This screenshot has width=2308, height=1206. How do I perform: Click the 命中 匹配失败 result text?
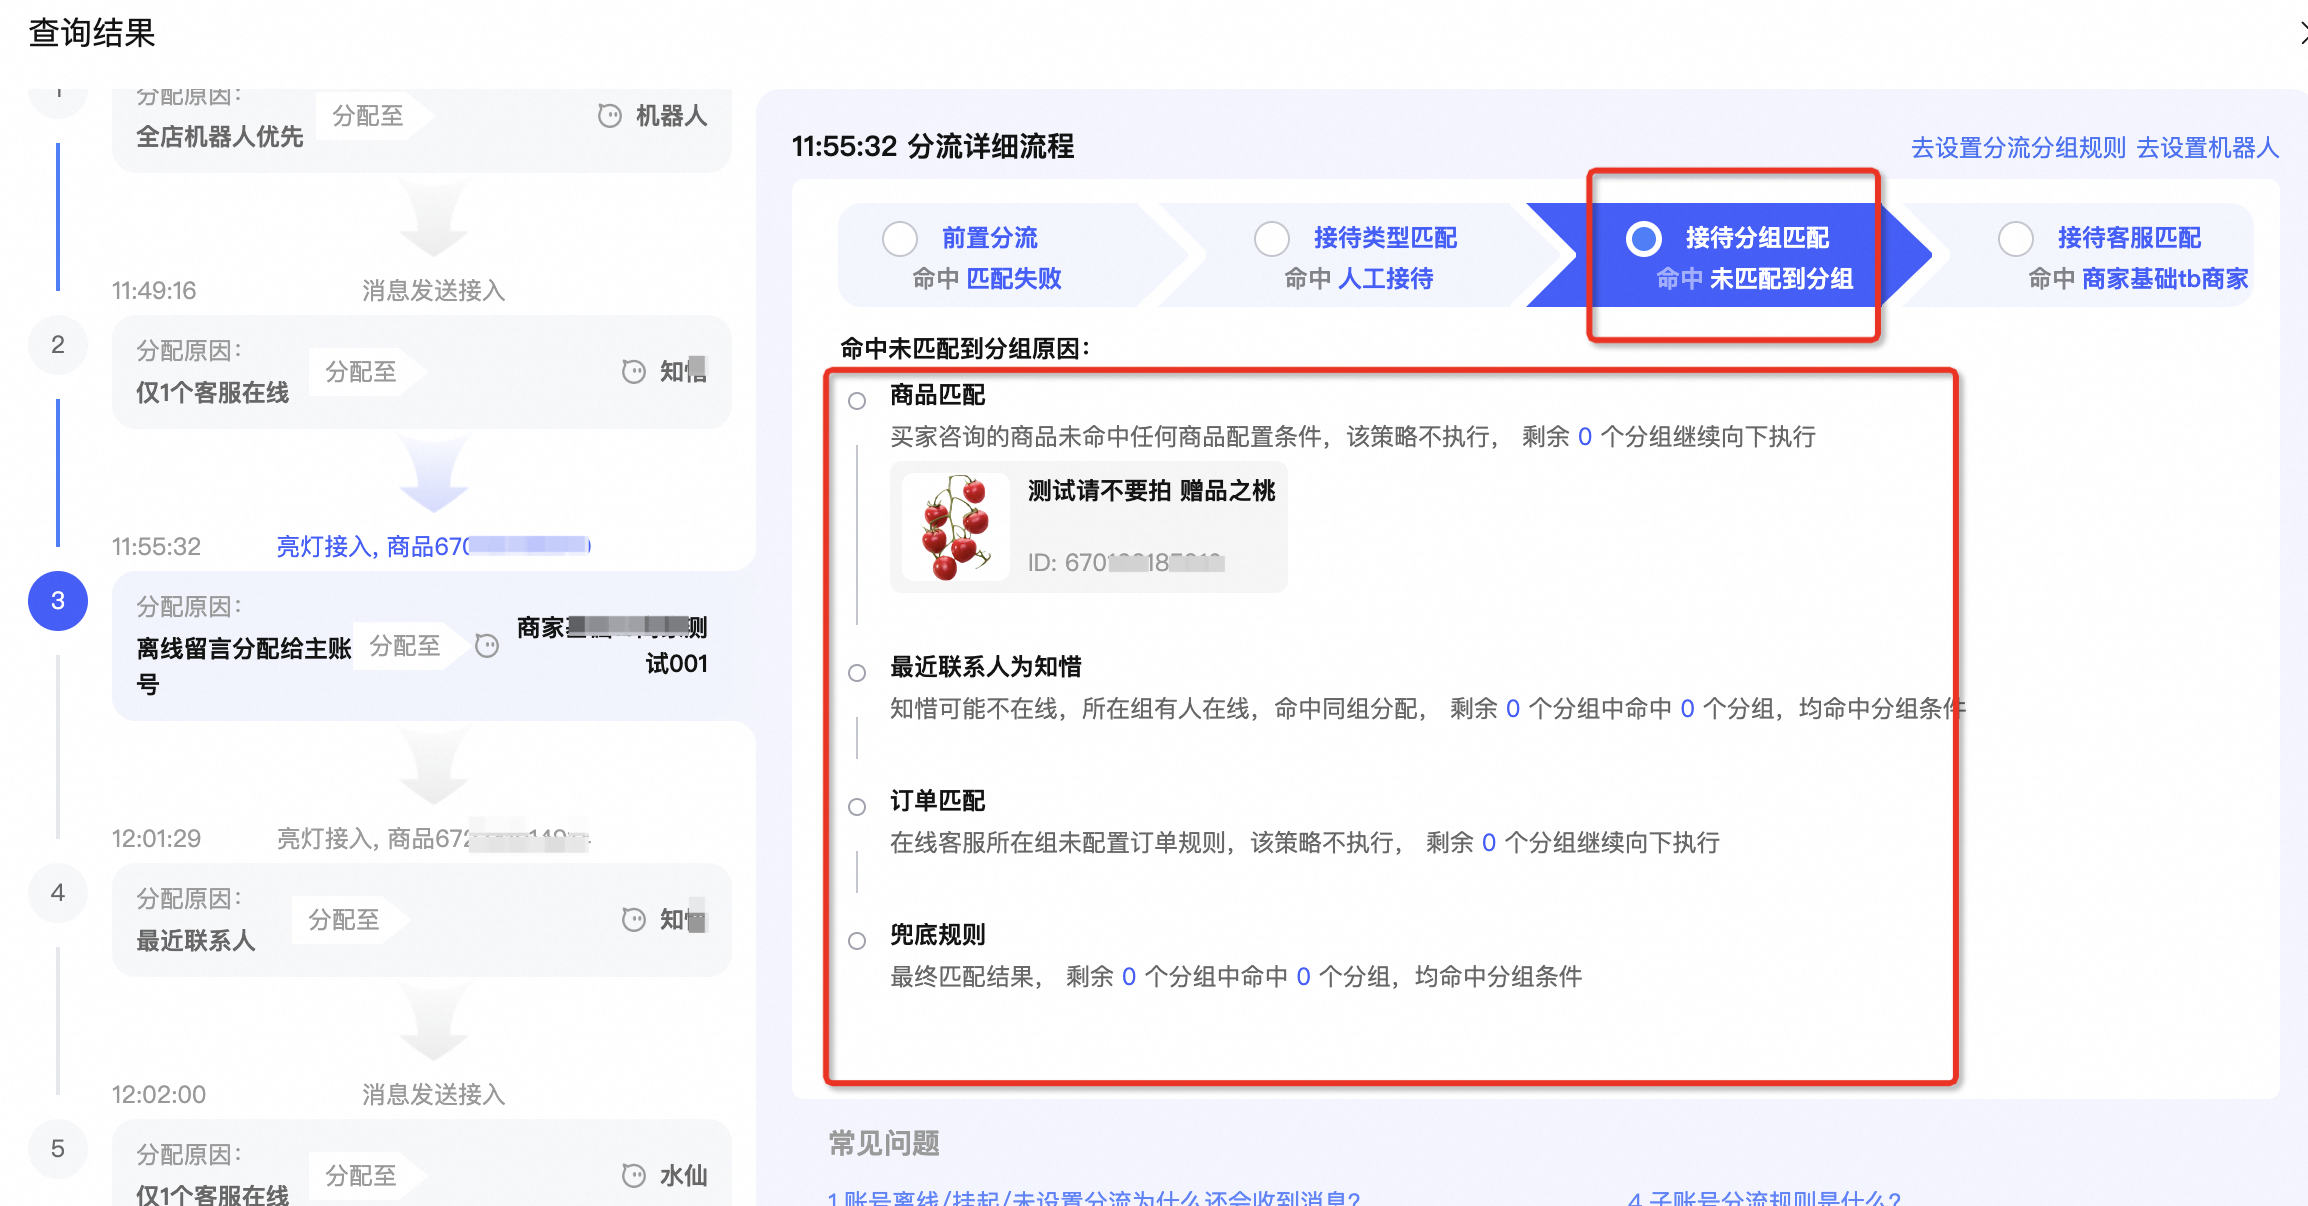pos(986,279)
